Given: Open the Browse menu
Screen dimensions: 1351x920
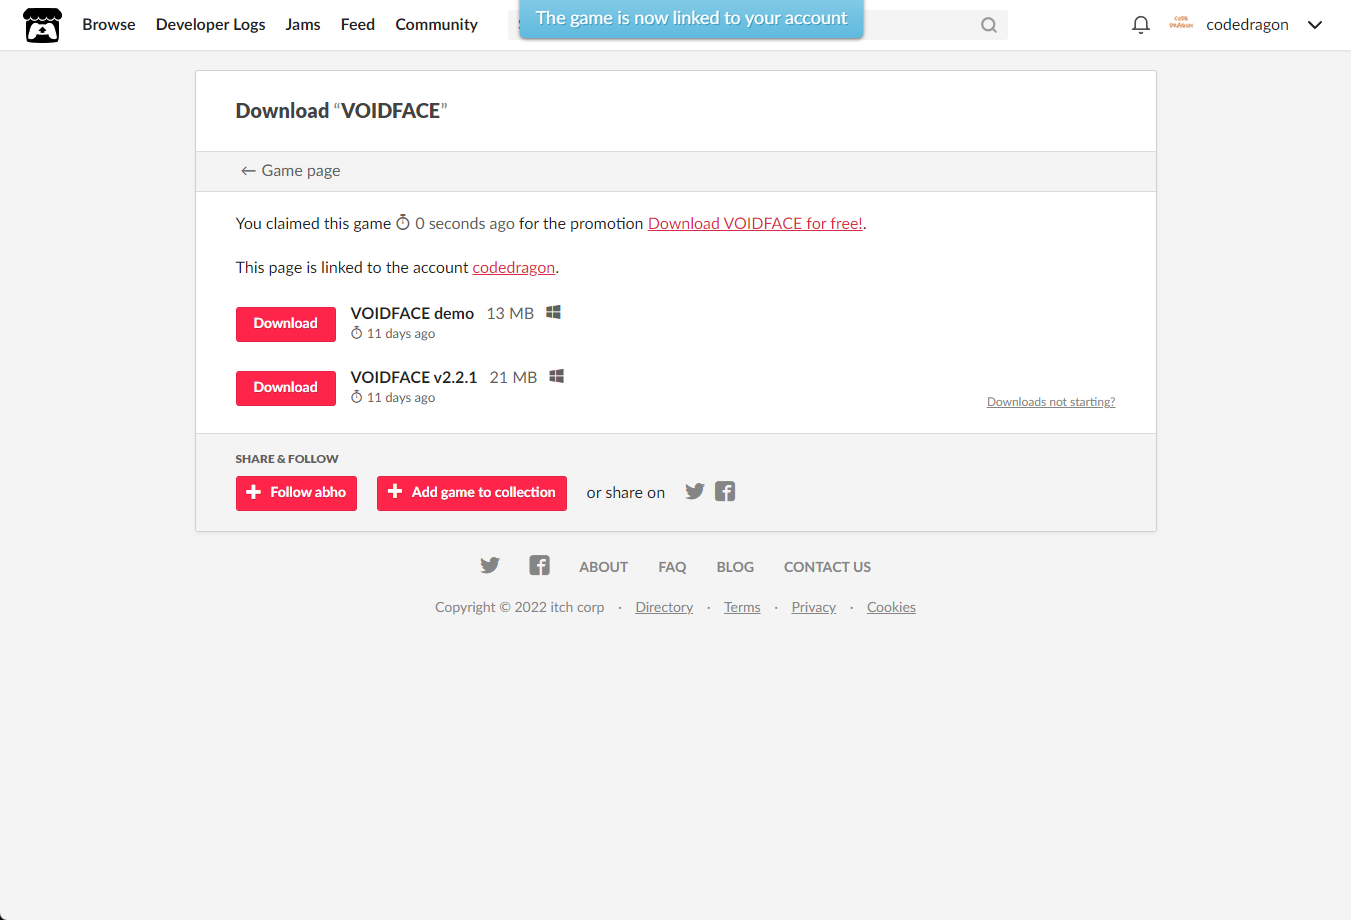Looking at the screenshot, I should coord(109,25).
